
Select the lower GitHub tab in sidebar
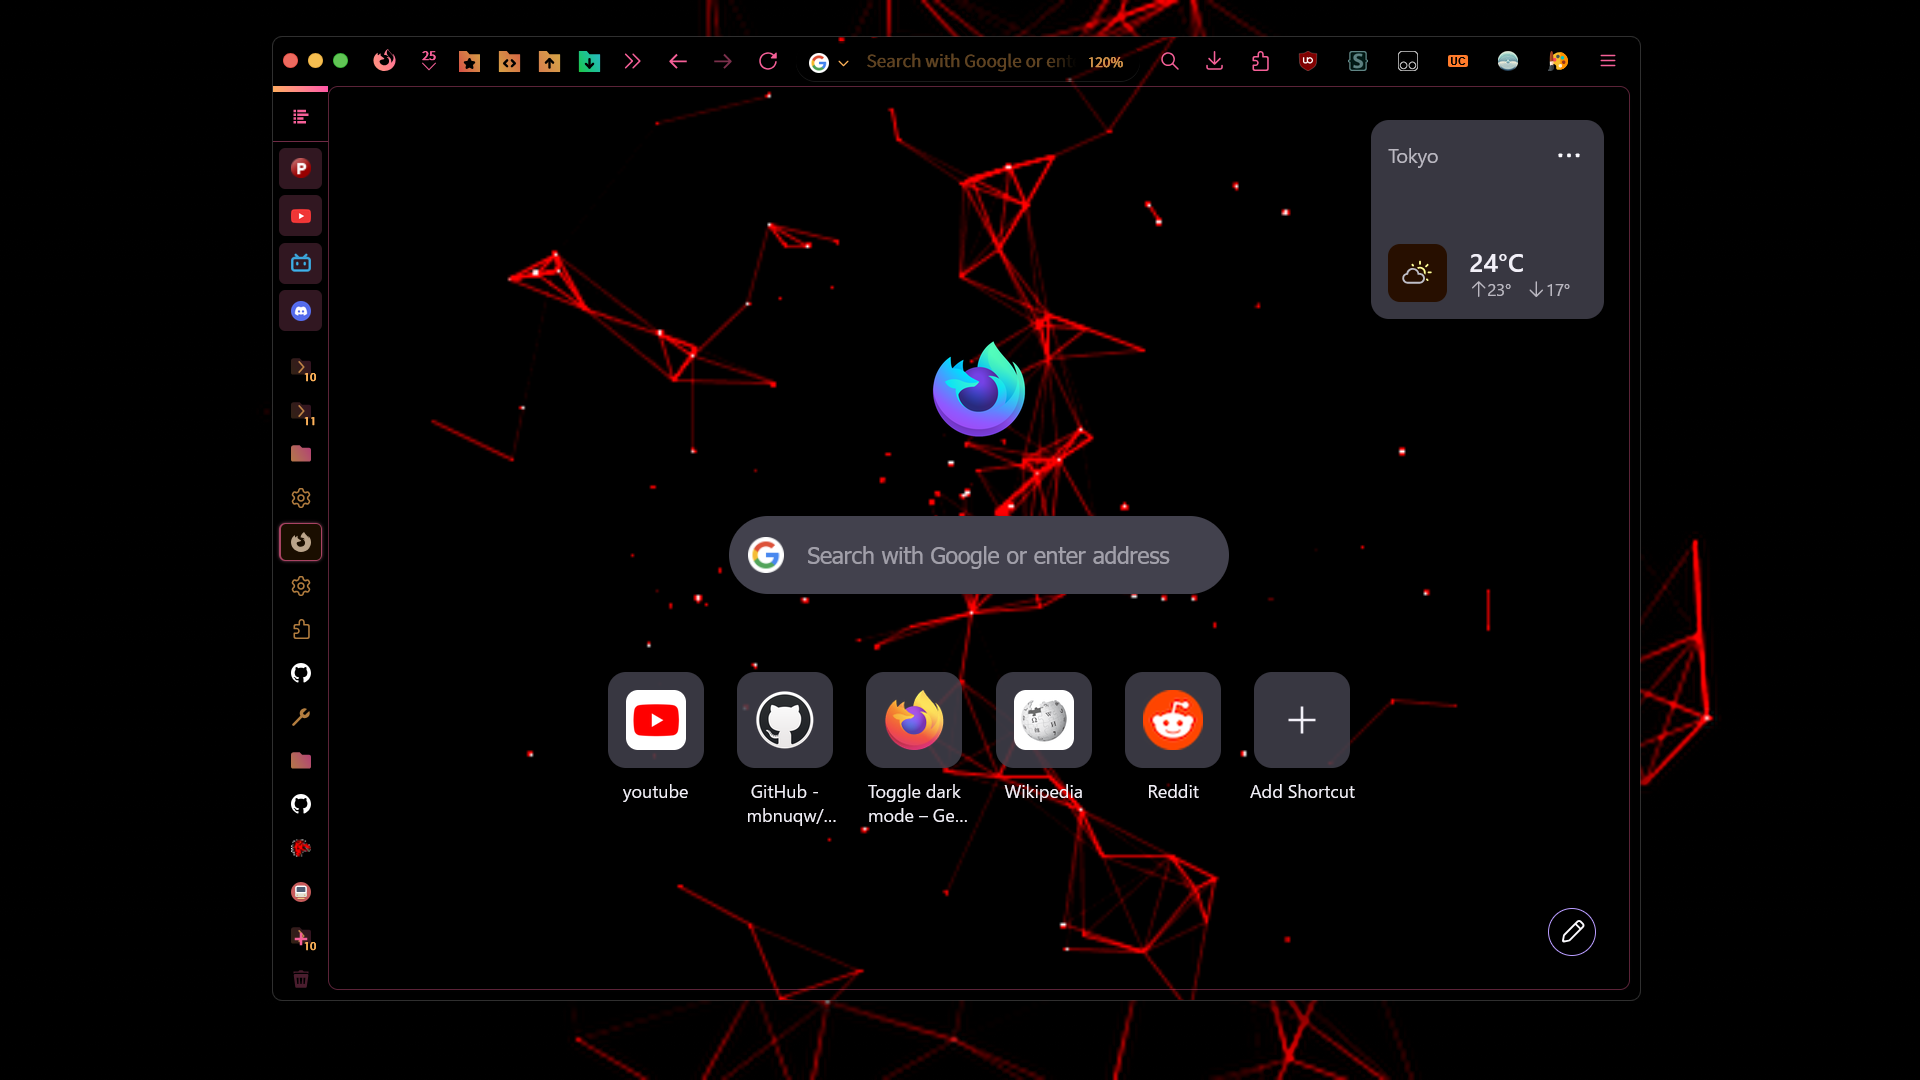(x=301, y=804)
